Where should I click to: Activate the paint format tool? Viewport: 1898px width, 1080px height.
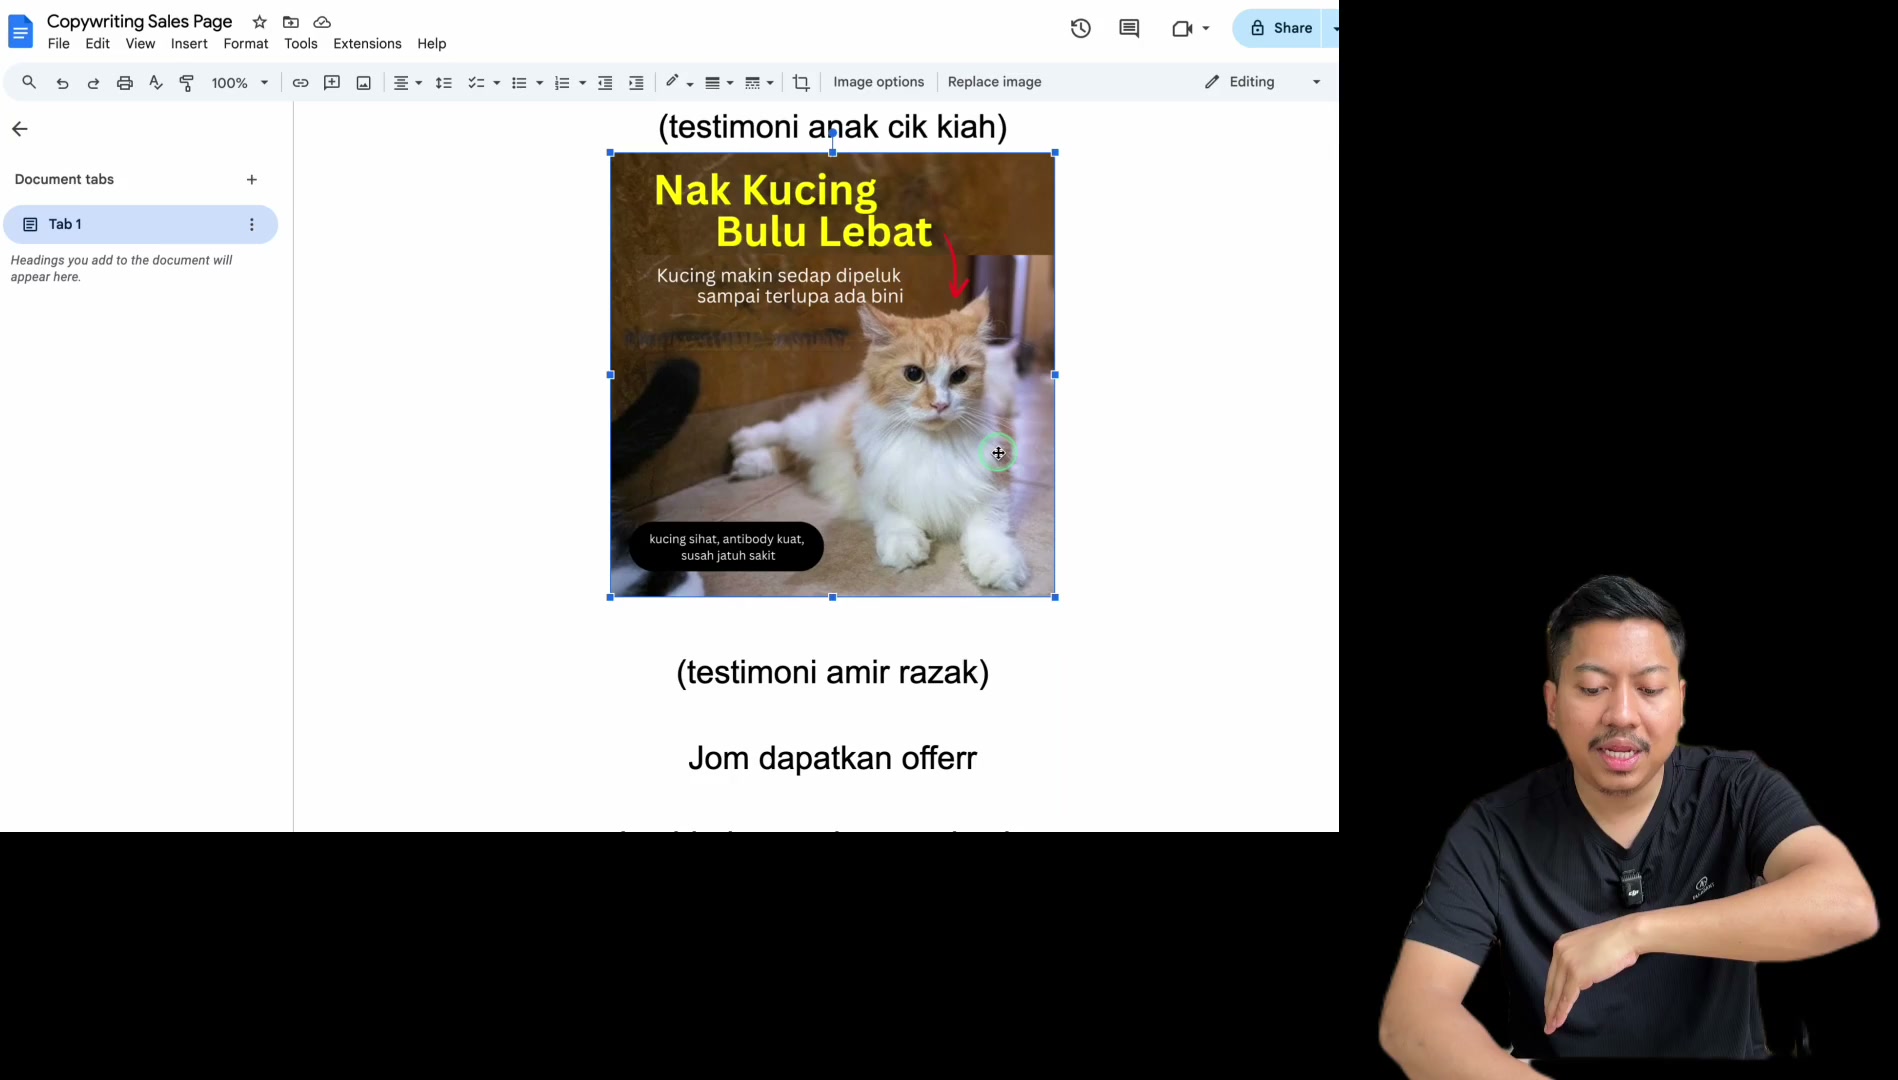tap(187, 83)
